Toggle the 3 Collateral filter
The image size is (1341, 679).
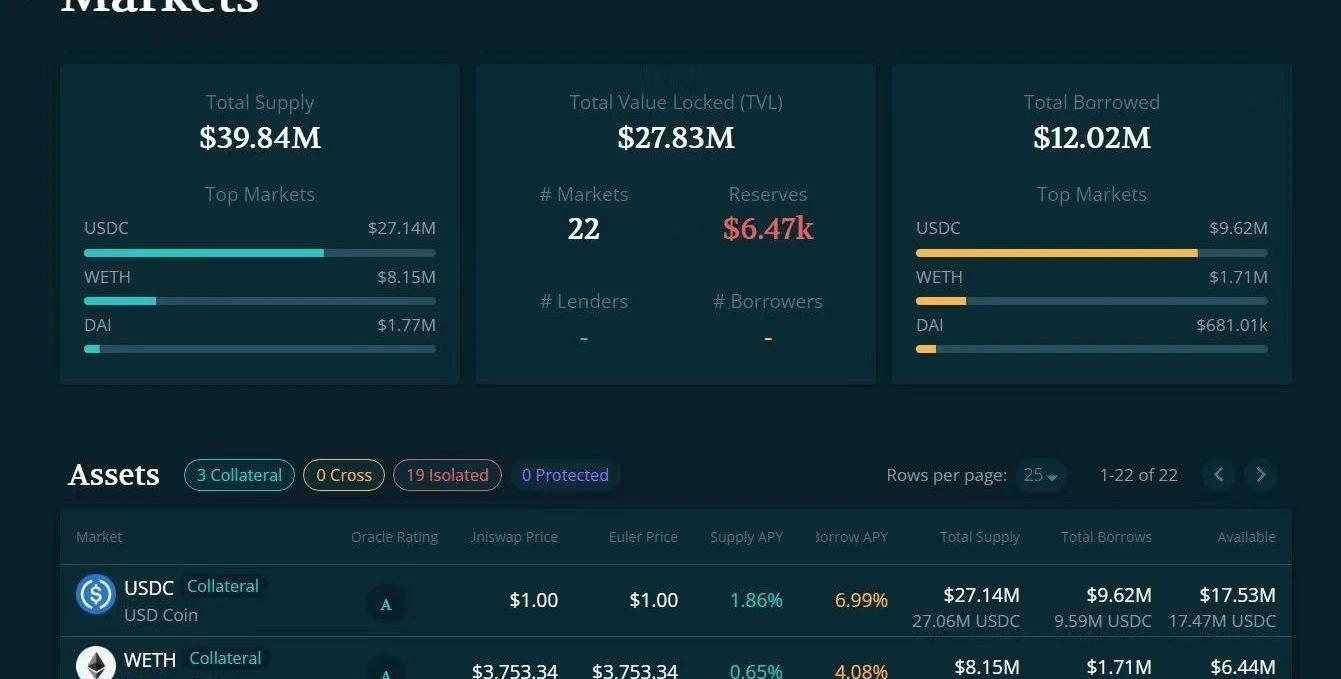click(239, 475)
